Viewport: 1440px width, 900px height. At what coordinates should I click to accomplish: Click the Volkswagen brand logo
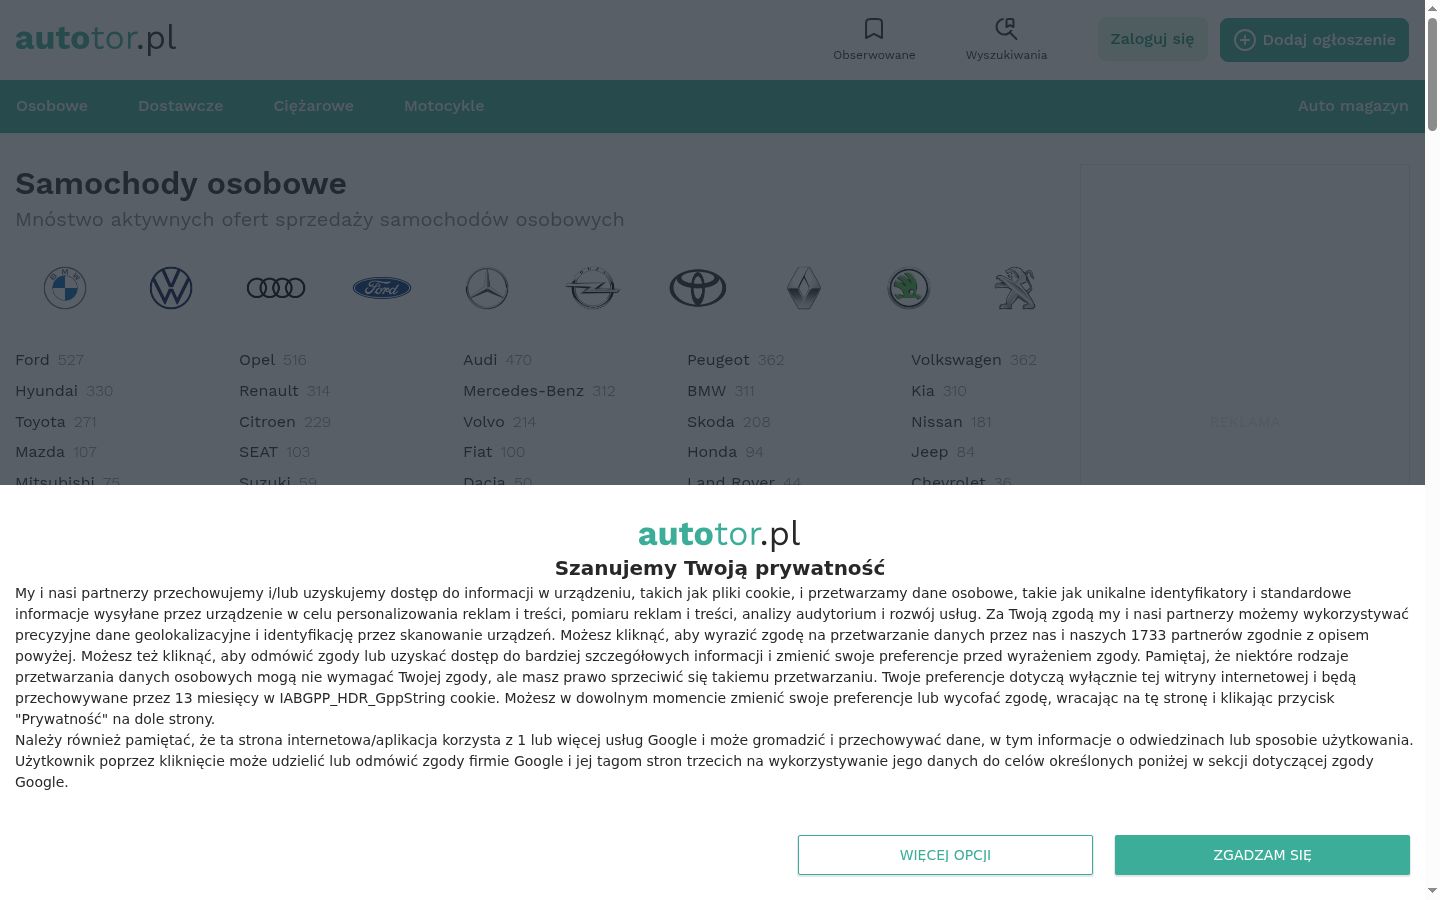171,288
